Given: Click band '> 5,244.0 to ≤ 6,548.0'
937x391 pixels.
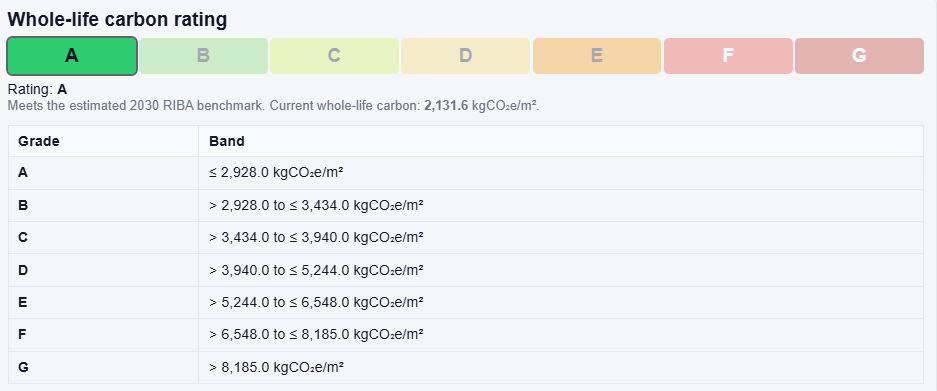Looking at the screenshot, I should click(316, 302).
